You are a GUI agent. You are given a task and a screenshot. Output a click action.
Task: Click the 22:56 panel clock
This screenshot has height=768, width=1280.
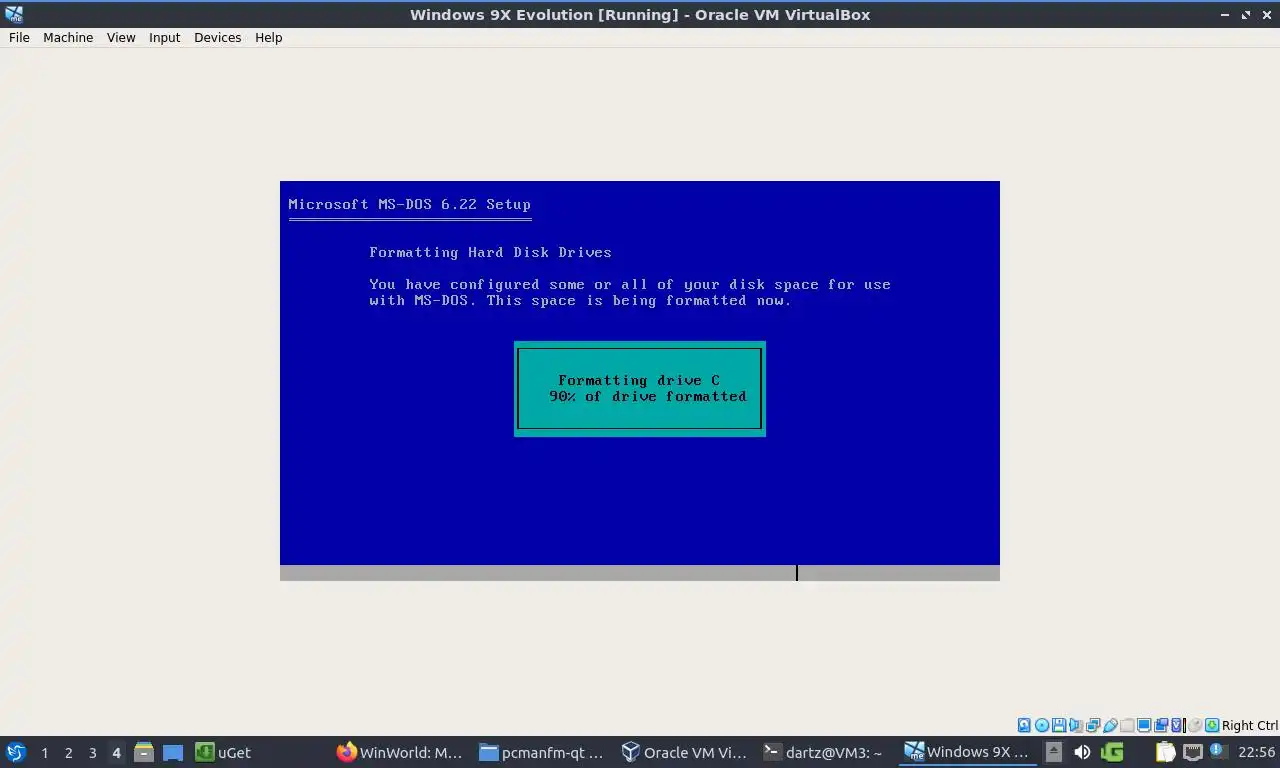click(x=1256, y=752)
